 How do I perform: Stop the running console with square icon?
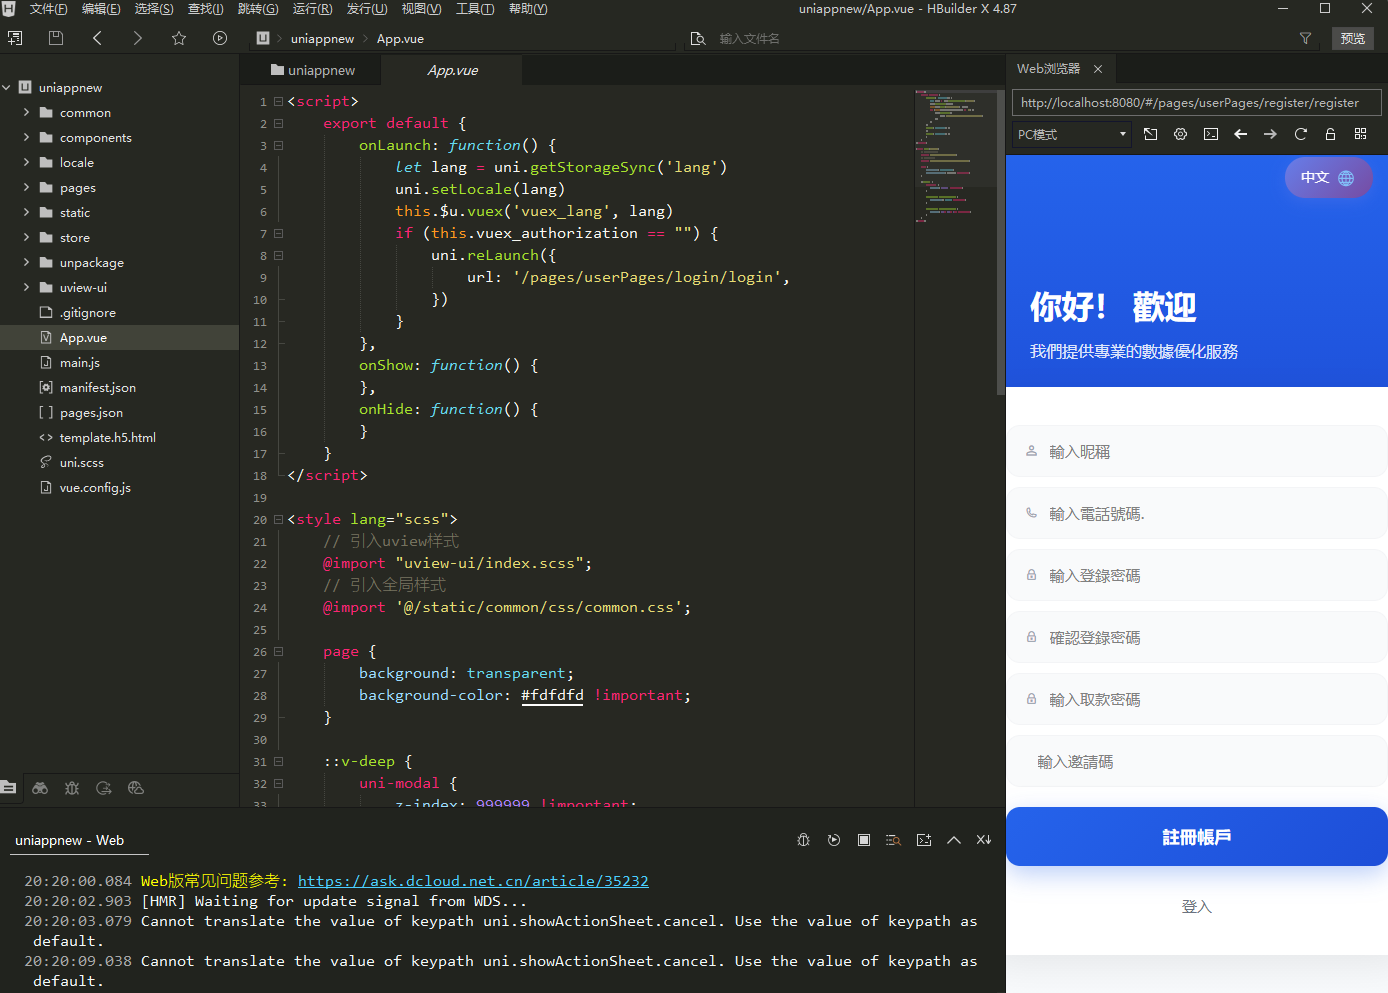click(x=864, y=840)
